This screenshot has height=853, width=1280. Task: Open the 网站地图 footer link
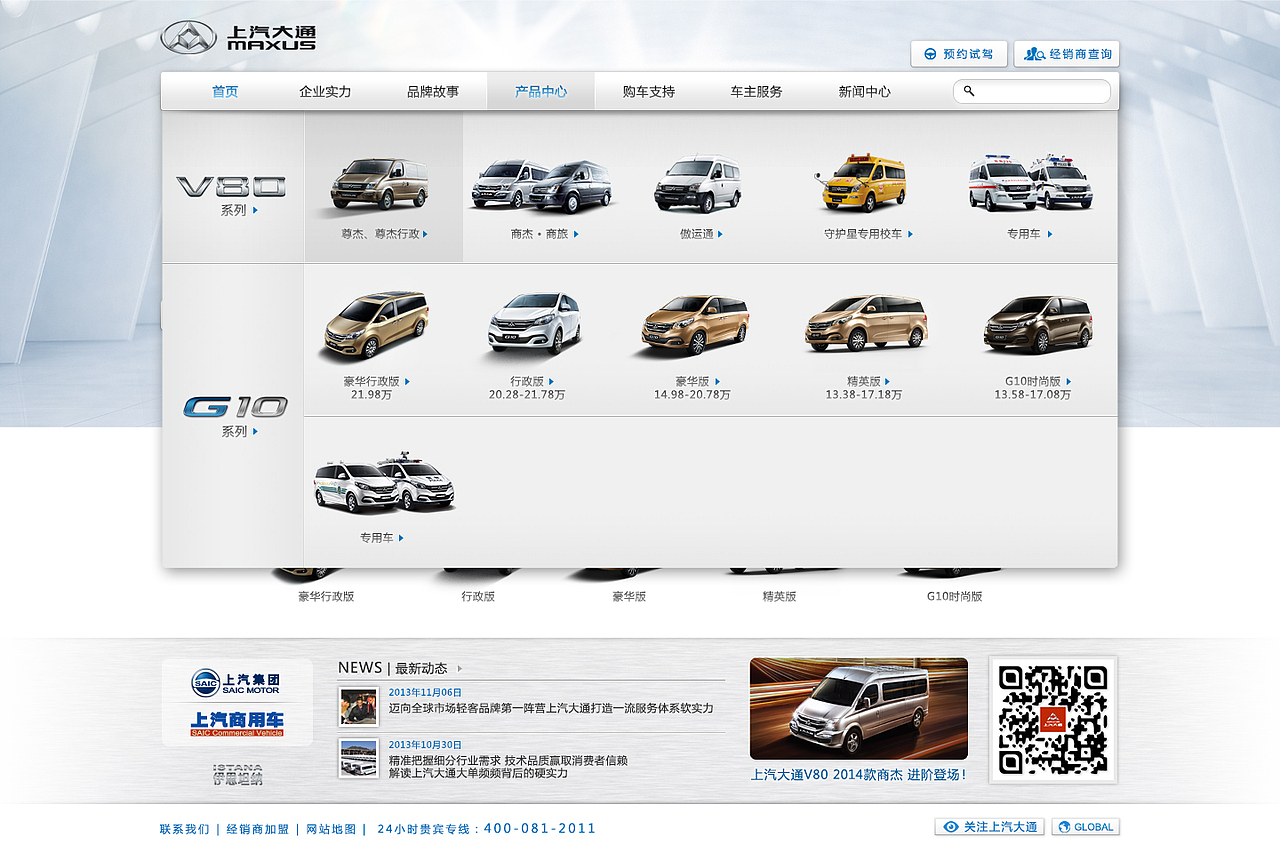click(x=331, y=829)
